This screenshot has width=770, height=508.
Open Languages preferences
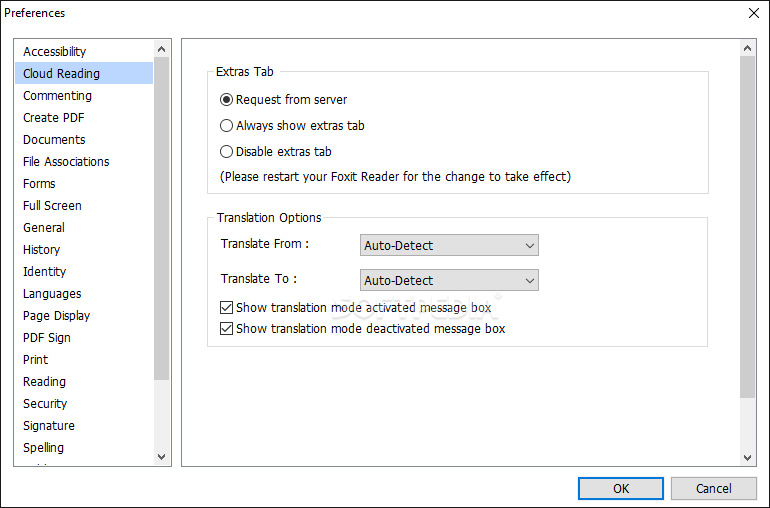pyautogui.click(x=84, y=293)
